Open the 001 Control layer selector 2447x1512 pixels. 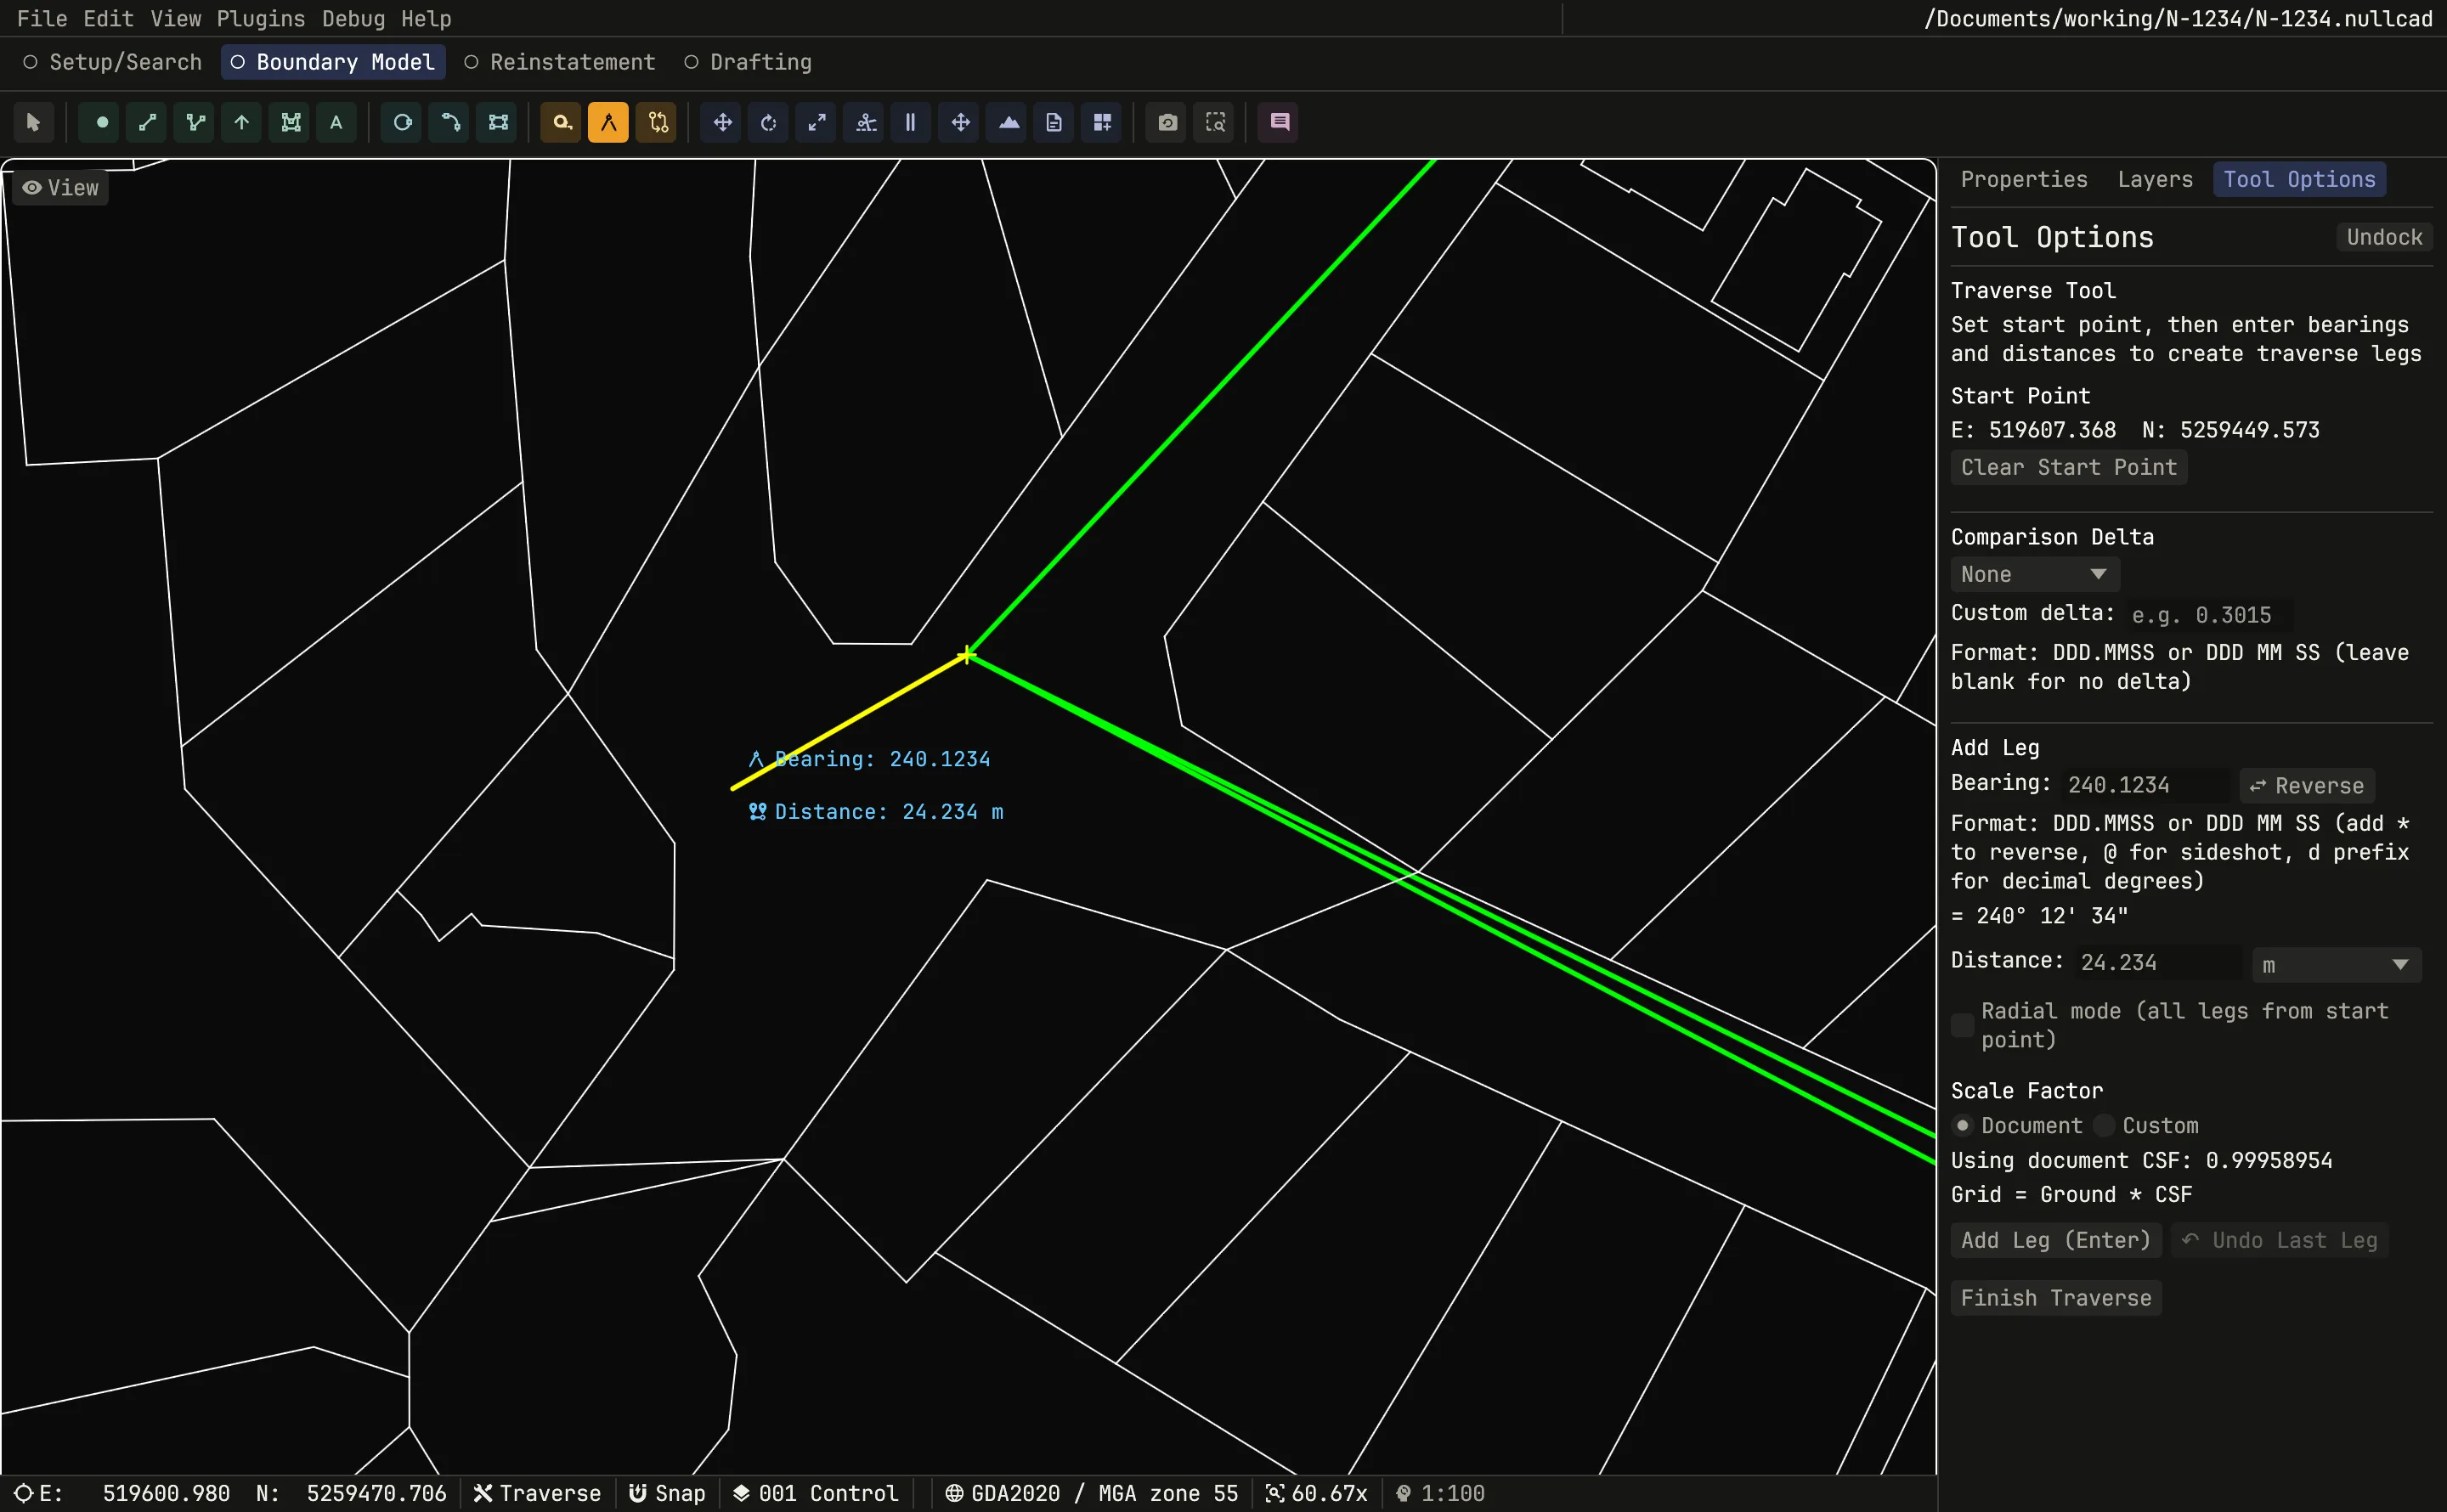point(816,1493)
